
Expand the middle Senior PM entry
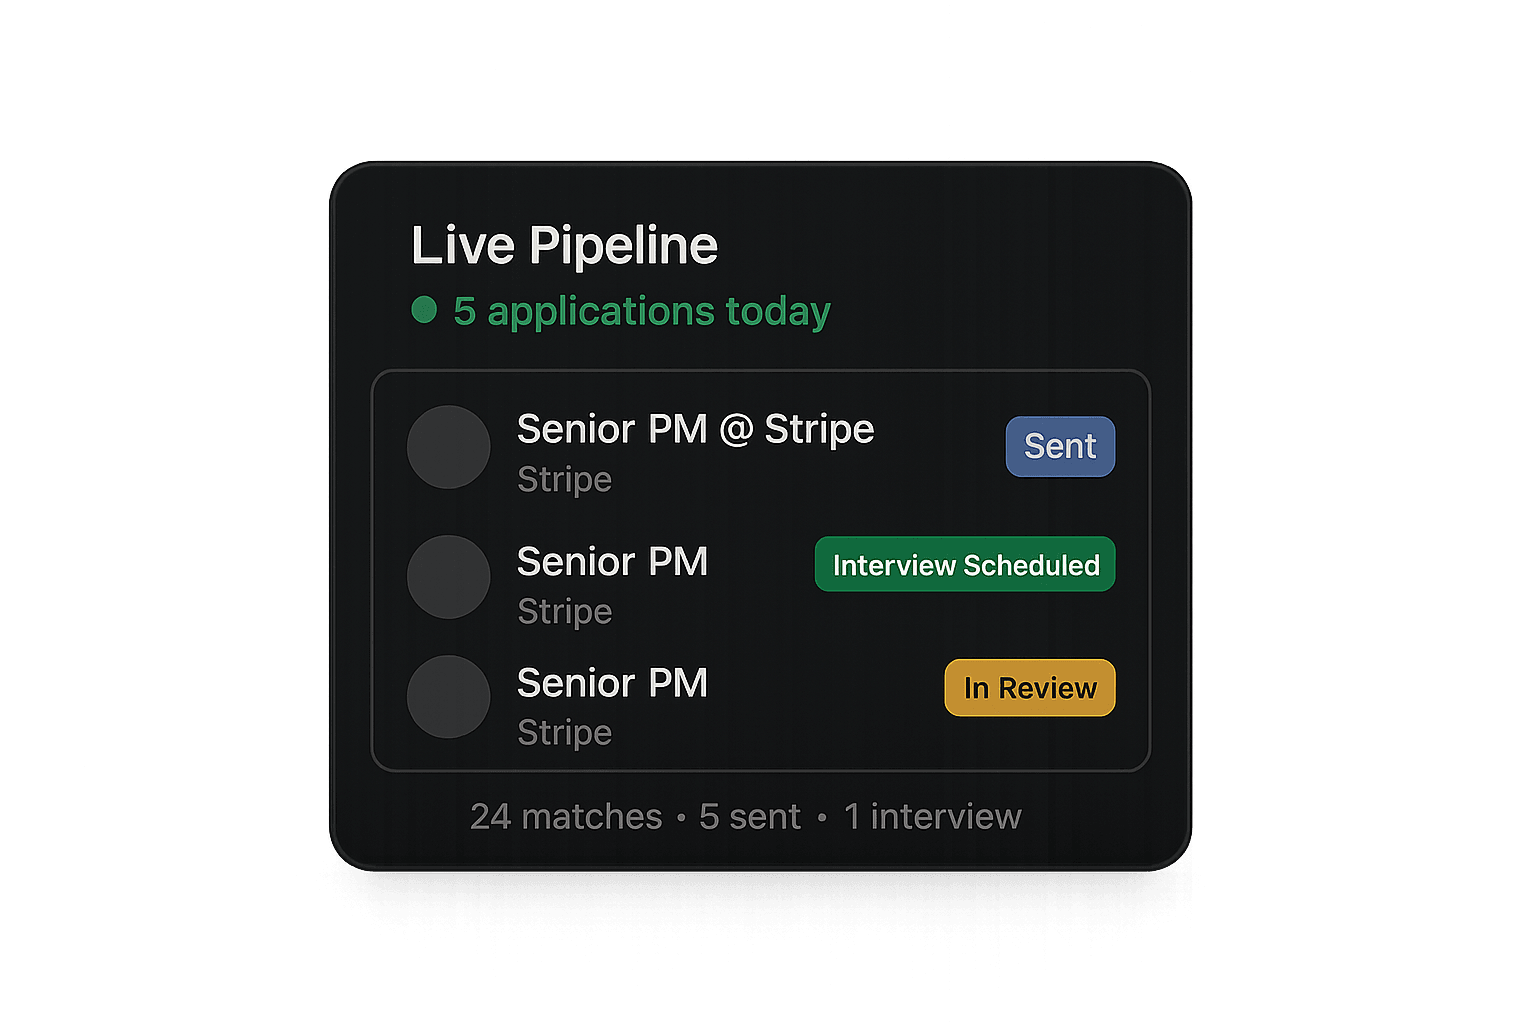(x=612, y=562)
